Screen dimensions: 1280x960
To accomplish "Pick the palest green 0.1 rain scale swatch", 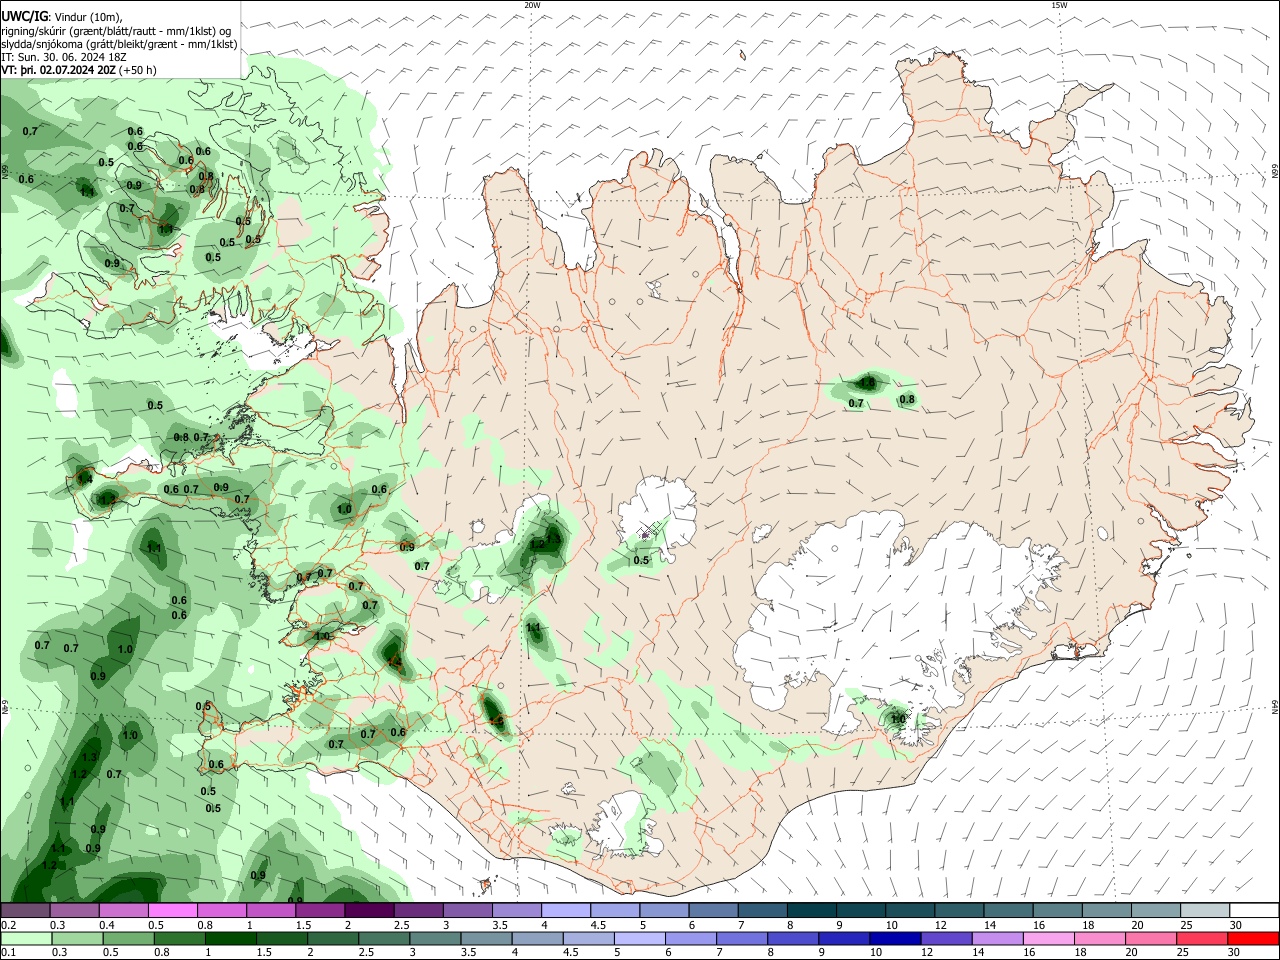I will 25,939.
